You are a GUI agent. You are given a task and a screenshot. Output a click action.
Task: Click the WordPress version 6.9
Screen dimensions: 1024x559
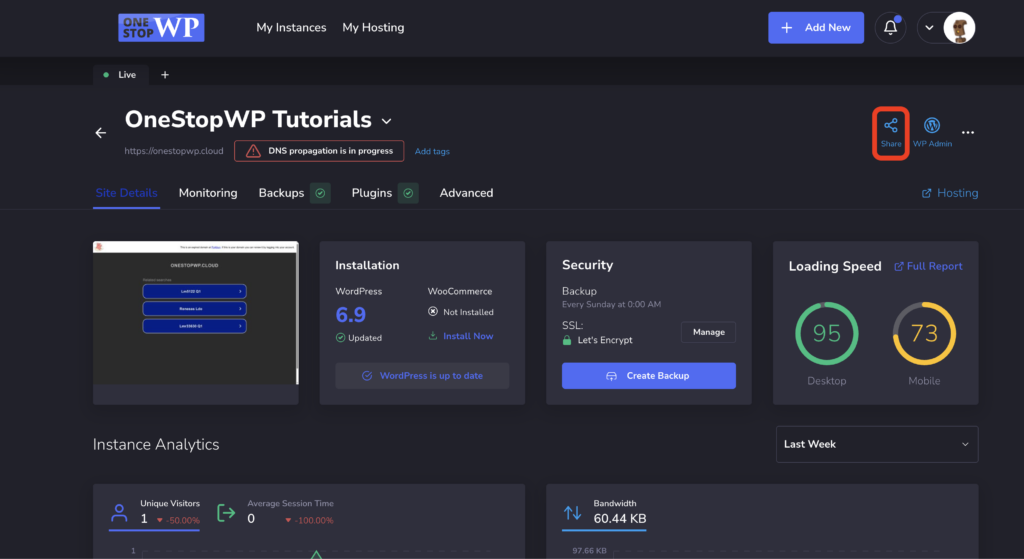pos(351,315)
